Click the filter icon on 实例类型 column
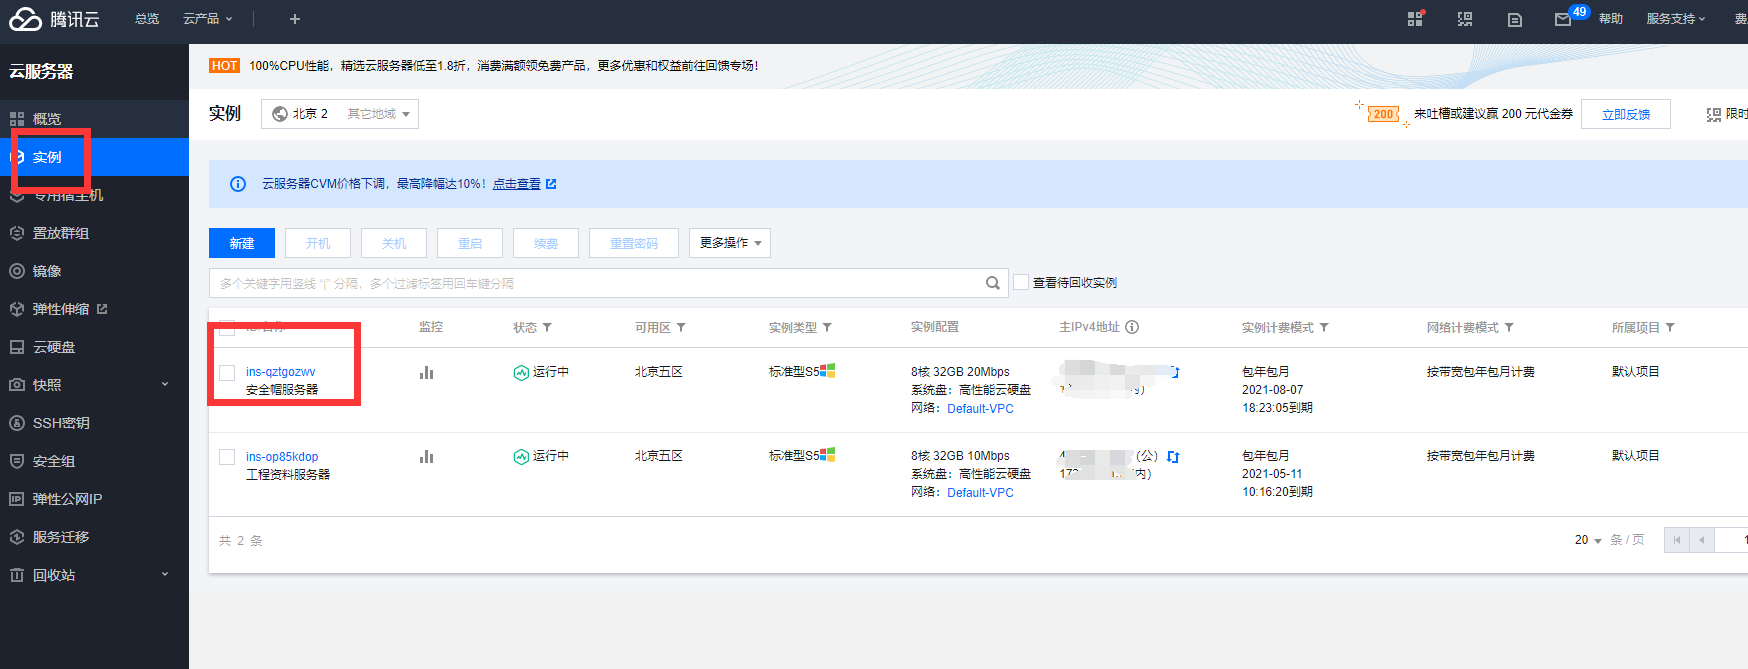 click(x=827, y=328)
